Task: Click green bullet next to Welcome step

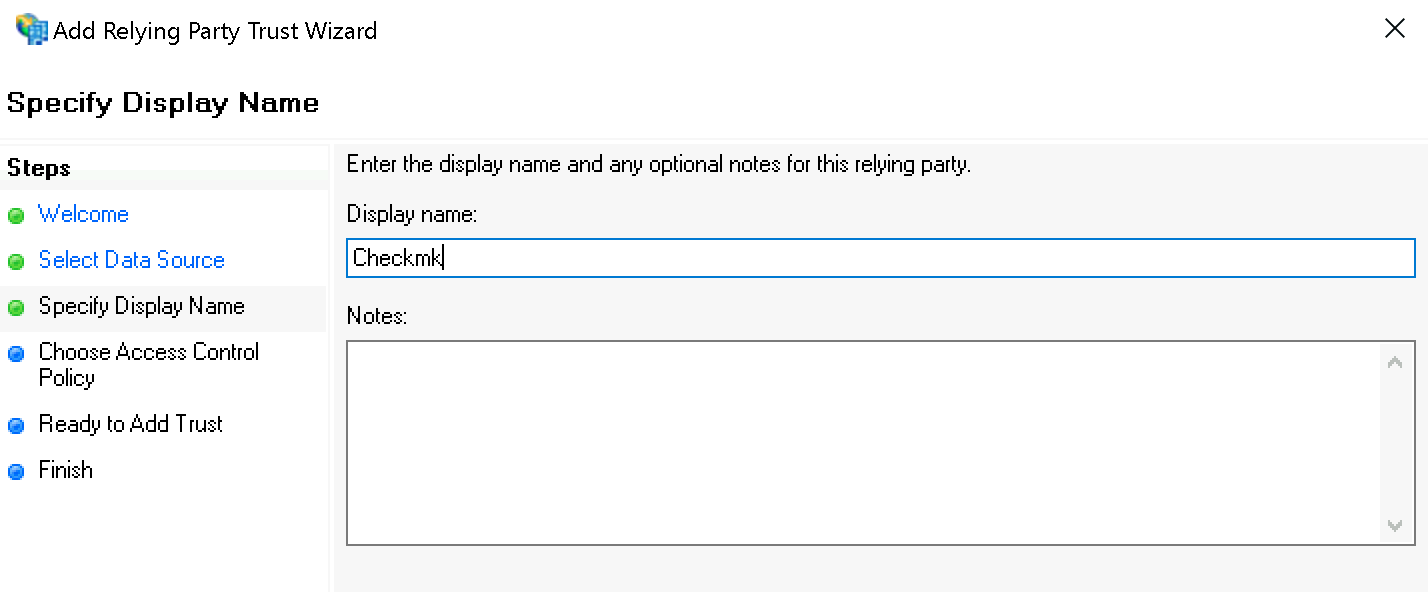Action: 16,216
